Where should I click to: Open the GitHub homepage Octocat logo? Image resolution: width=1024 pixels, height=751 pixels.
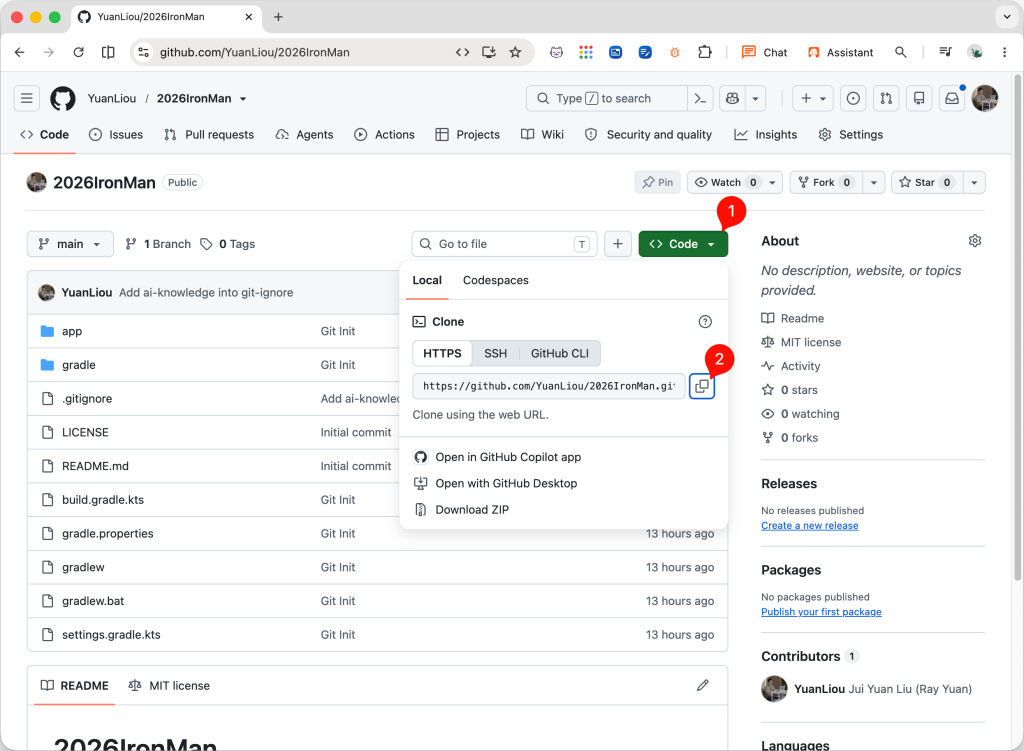[63, 99]
